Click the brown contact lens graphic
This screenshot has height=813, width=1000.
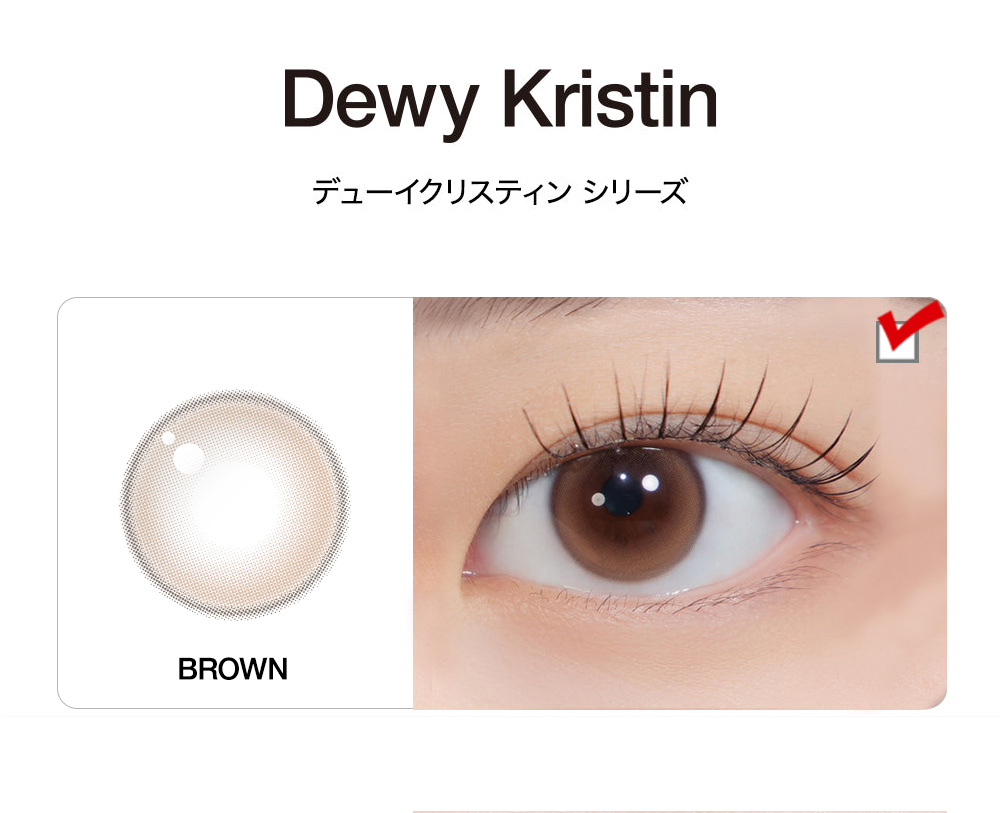coord(235,504)
